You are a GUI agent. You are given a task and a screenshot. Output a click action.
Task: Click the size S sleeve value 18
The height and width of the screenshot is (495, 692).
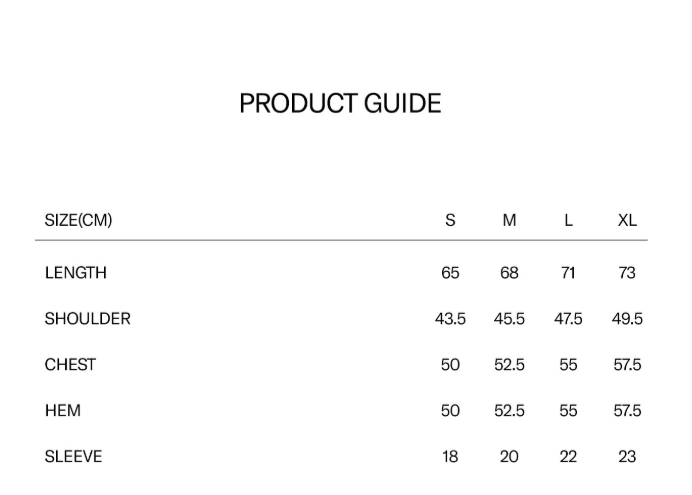point(450,457)
